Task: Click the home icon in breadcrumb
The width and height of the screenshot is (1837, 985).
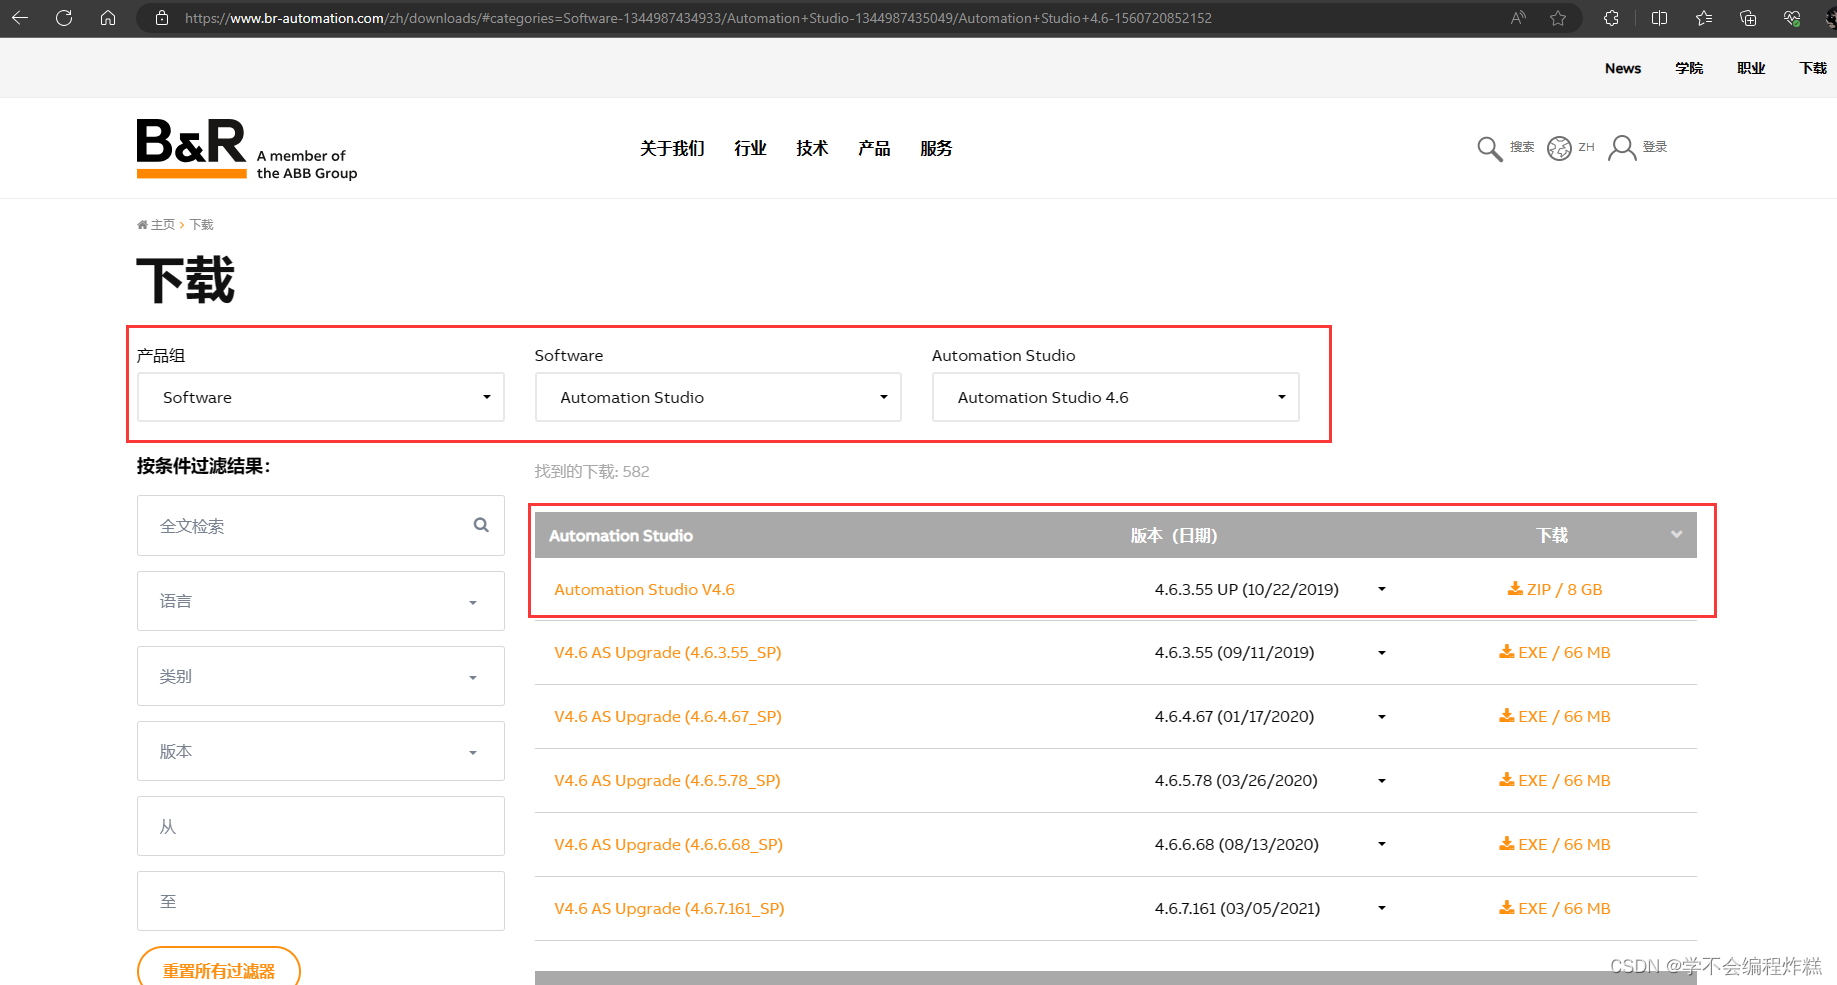Action: click(x=142, y=225)
